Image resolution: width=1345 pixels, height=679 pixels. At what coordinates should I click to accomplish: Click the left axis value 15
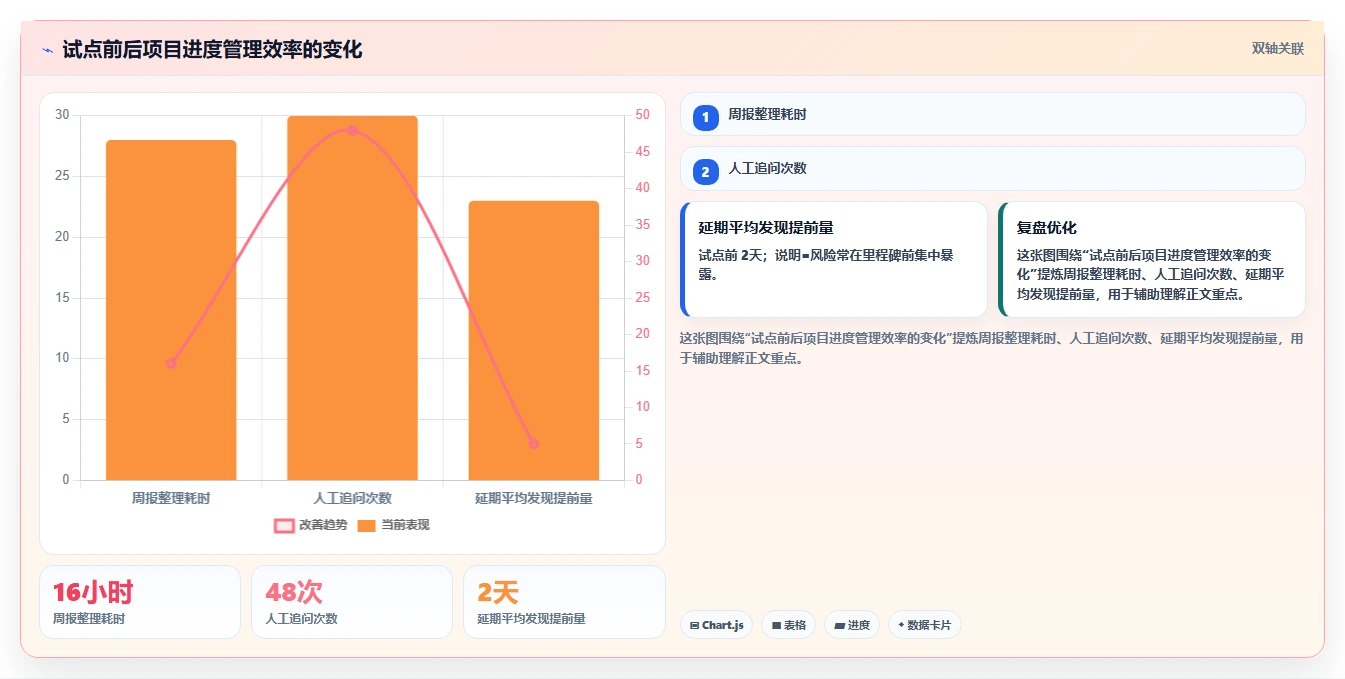click(x=62, y=298)
